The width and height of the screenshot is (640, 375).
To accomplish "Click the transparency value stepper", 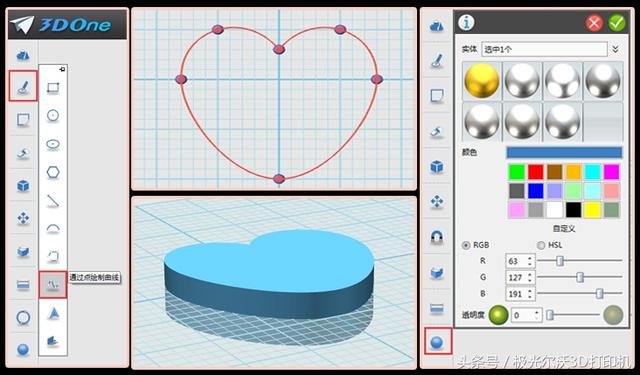I will pyautogui.click(x=537, y=315).
